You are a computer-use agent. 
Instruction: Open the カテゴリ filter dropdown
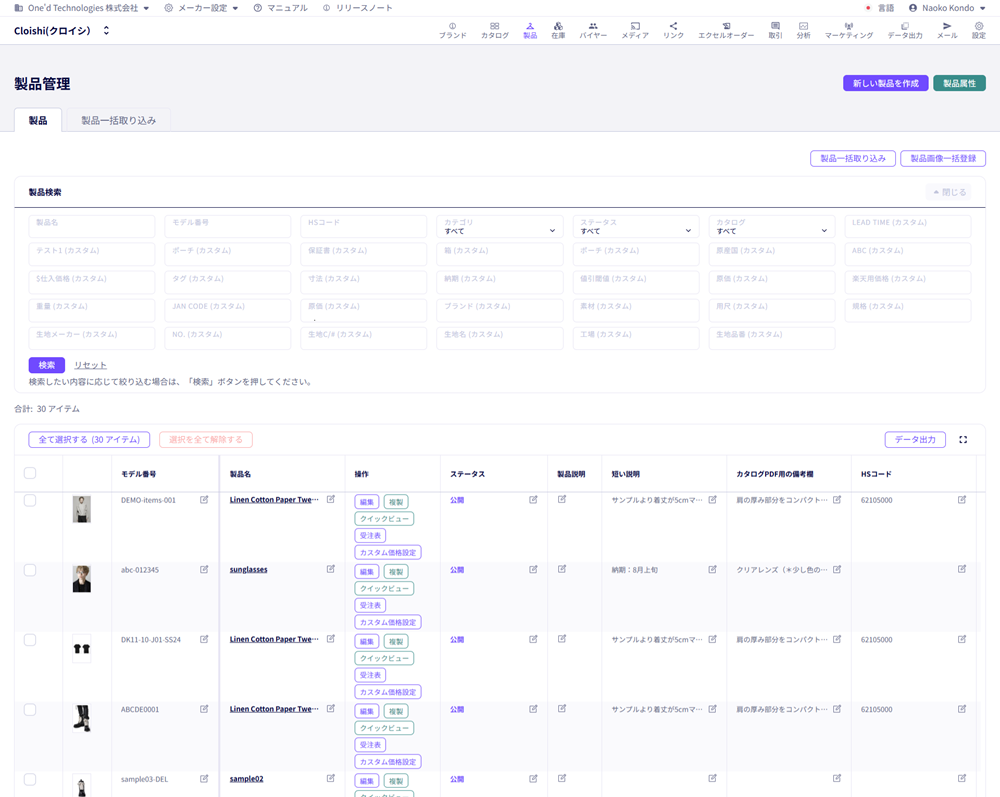(499, 226)
